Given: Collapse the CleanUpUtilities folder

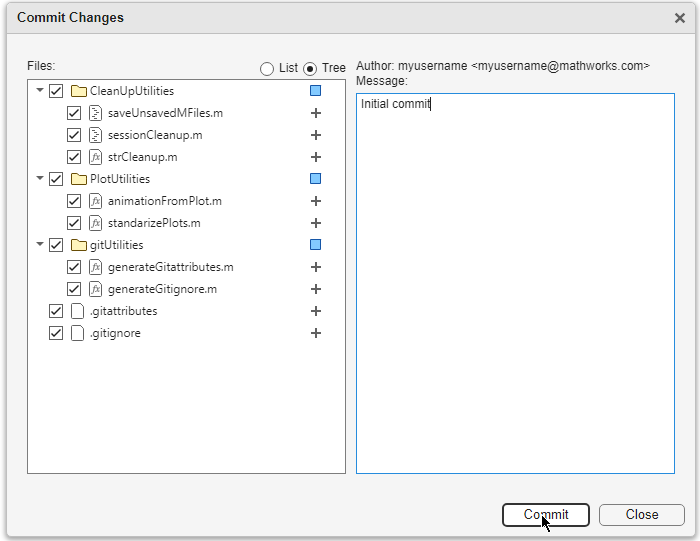Looking at the screenshot, I should point(40,91).
